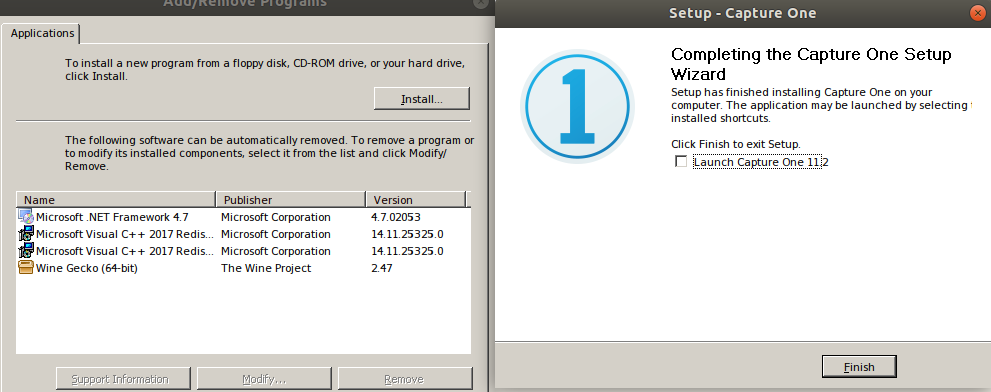This screenshot has width=991, height=392.
Task: Click the second Visual C++ 2017 Redistributable icon
Action: 26,251
